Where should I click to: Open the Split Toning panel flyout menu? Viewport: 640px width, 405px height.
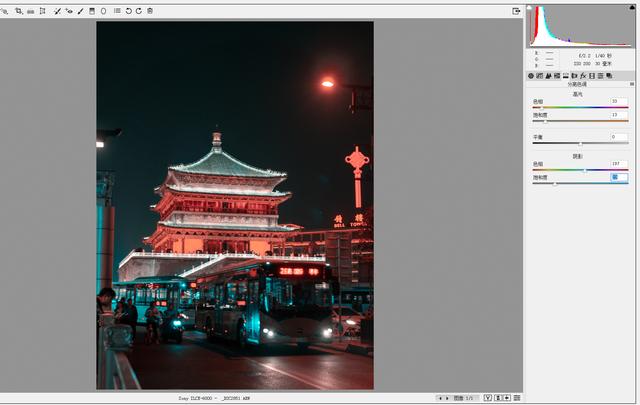[632, 84]
